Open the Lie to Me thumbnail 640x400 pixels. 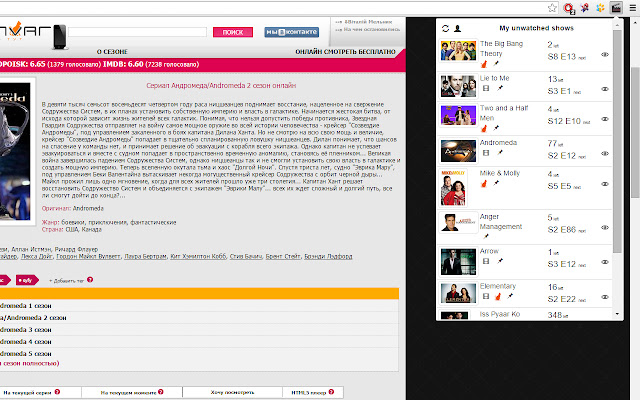(458, 86)
